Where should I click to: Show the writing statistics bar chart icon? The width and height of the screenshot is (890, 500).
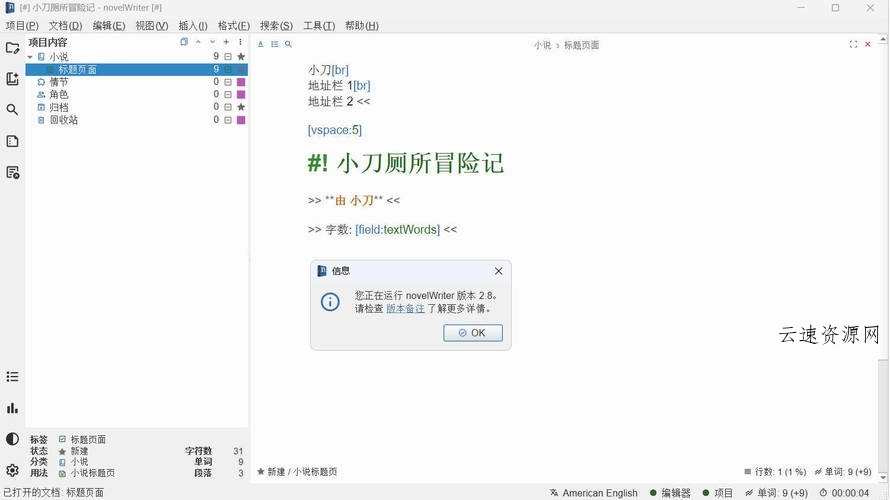point(12,408)
